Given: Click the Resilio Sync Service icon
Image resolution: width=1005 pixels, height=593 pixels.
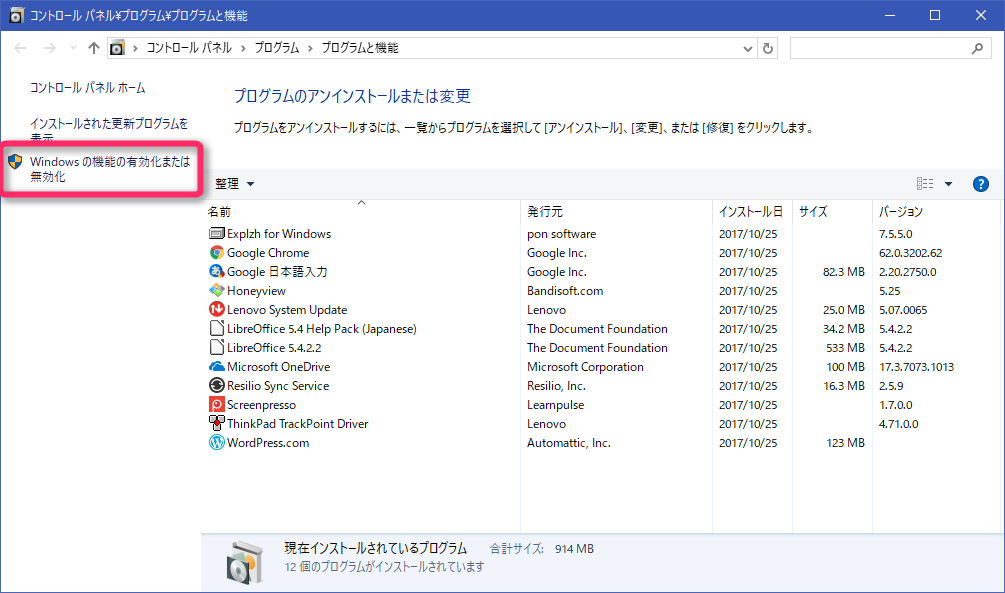Looking at the screenshot, I should pos(217,385).
